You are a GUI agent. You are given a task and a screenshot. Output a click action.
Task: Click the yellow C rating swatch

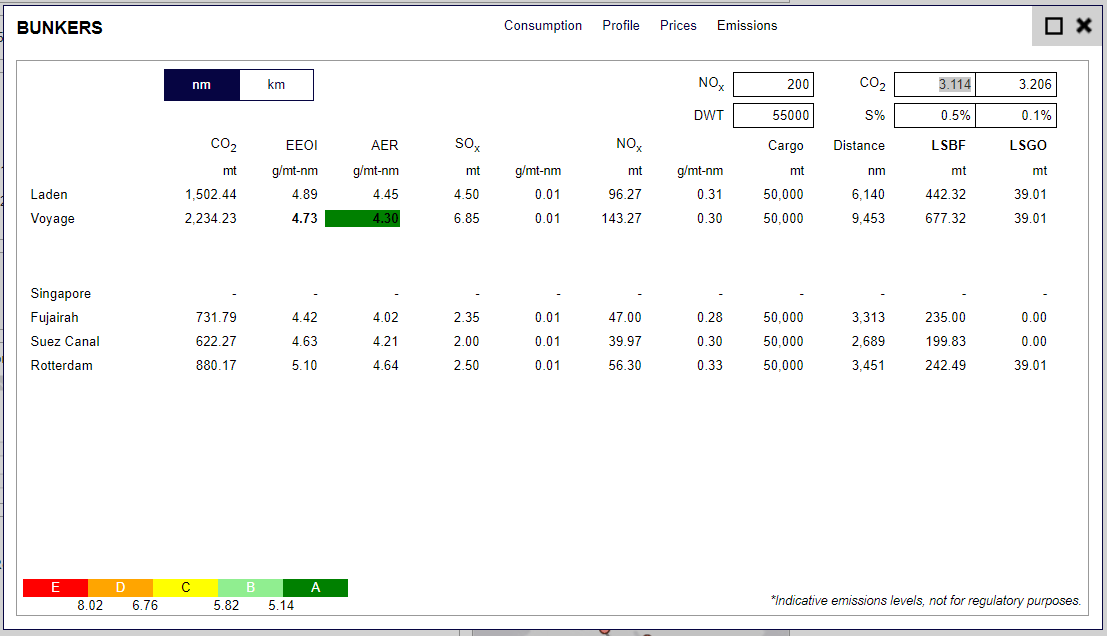tap(185, 588)
